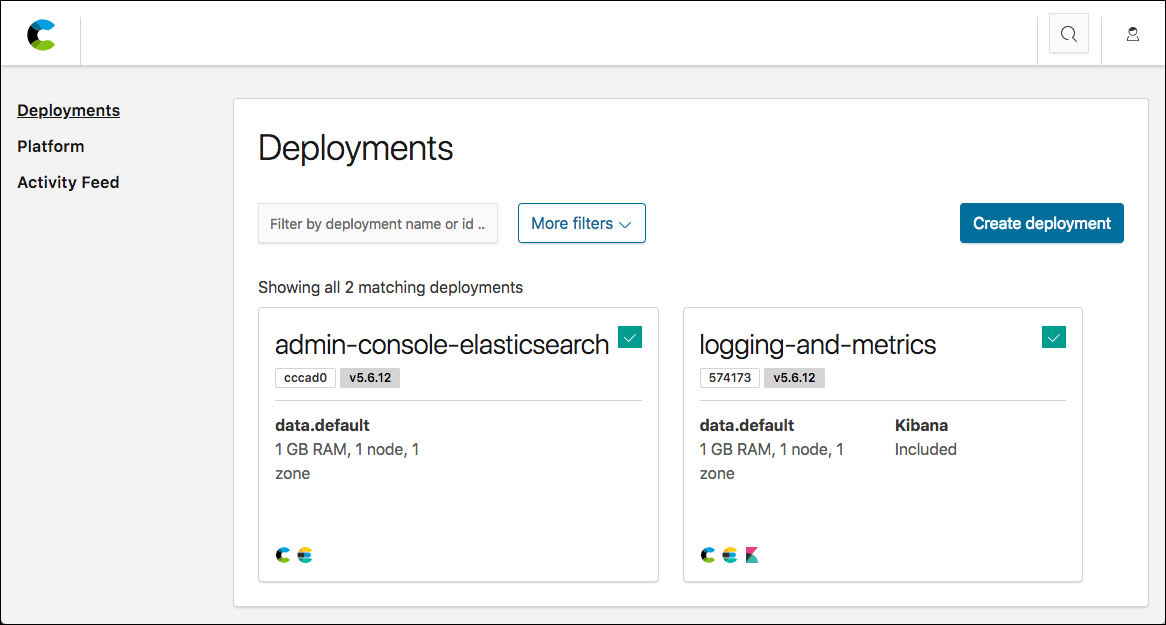Click Elasticsearch icon in logging-and-metrics card
Image resolution: width=1166 pixels, height=625 pixels.
730,555
